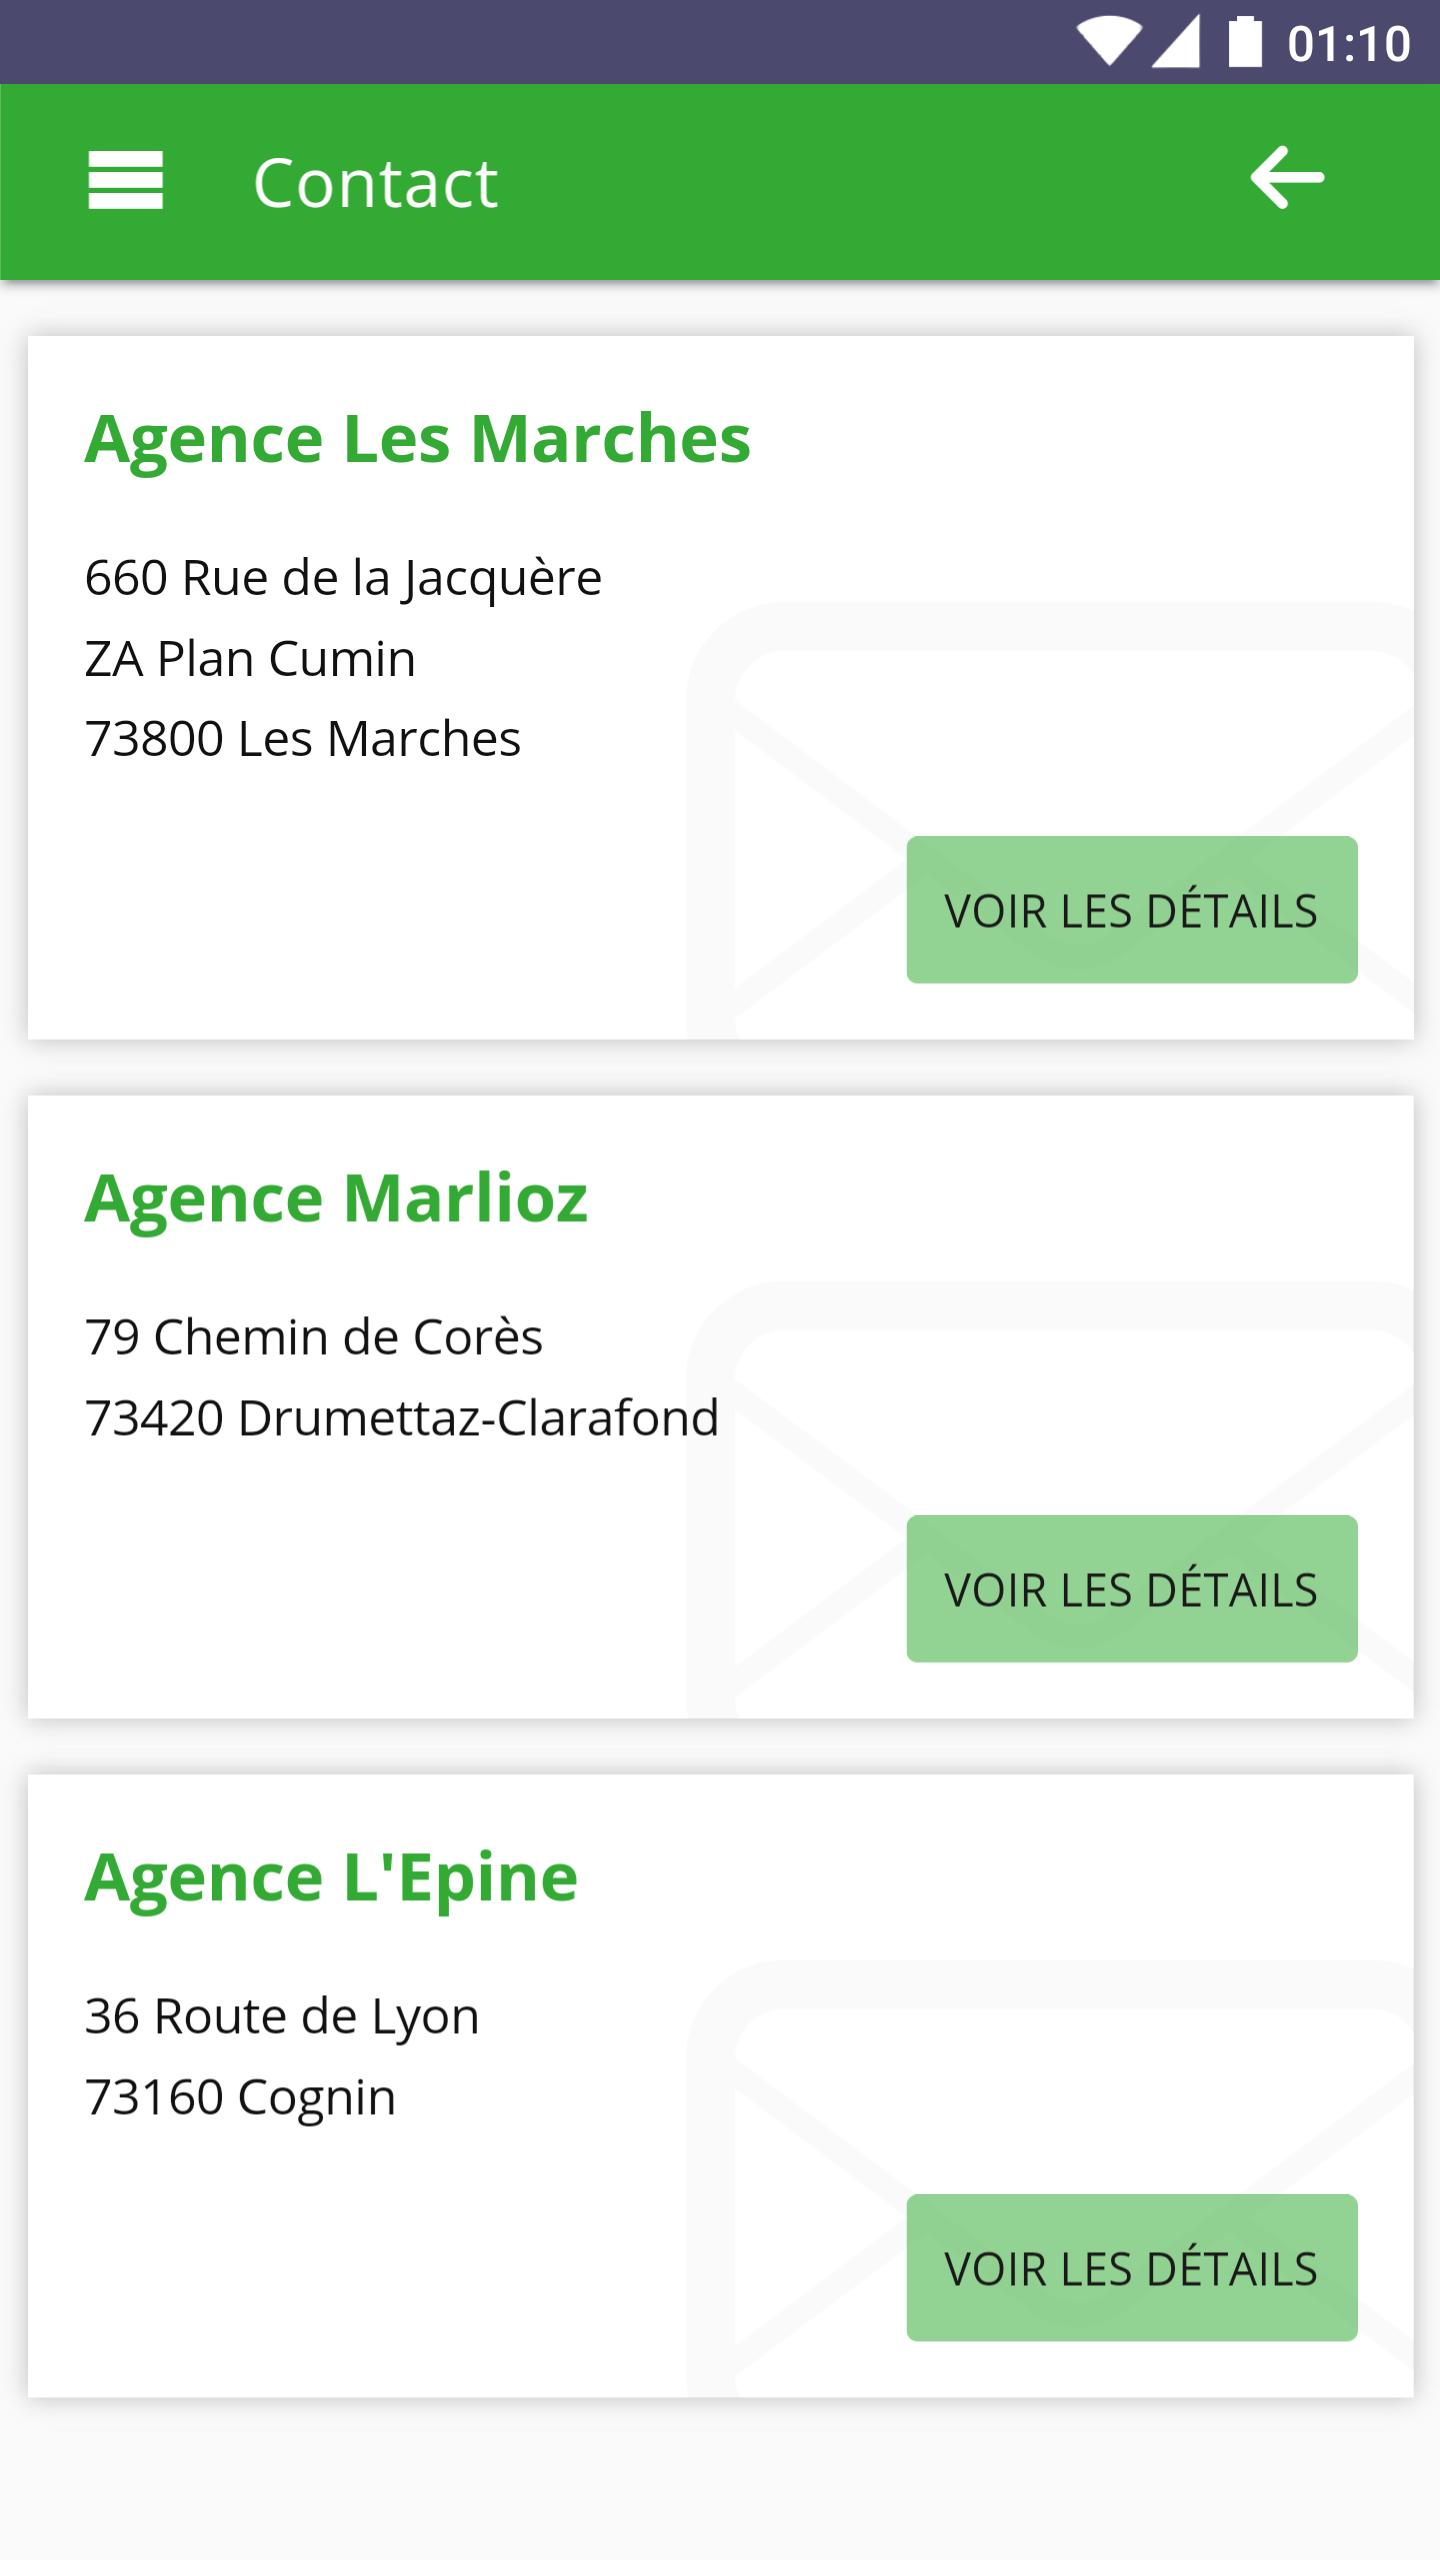Click the 36 Route de Lyon address
The height and width of the screenshot is (2560, 1440).
coord(282,2016)
